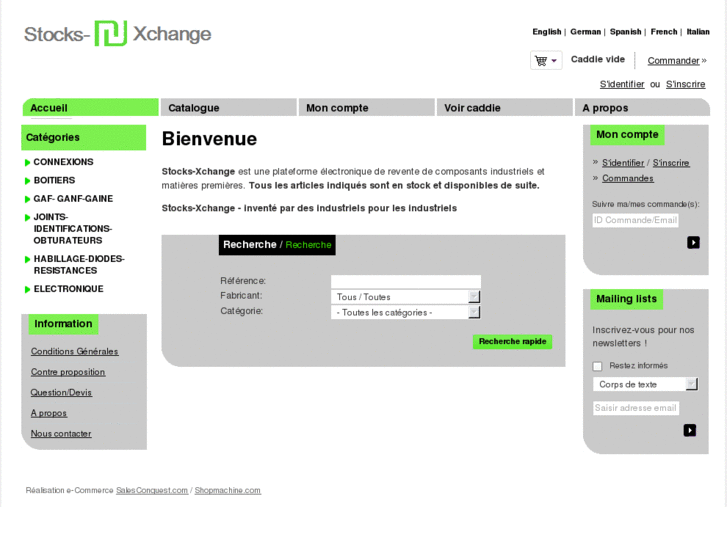Click S'identifier link below the cart
Screen dimensions: 727x545
(x=622, y=84)
